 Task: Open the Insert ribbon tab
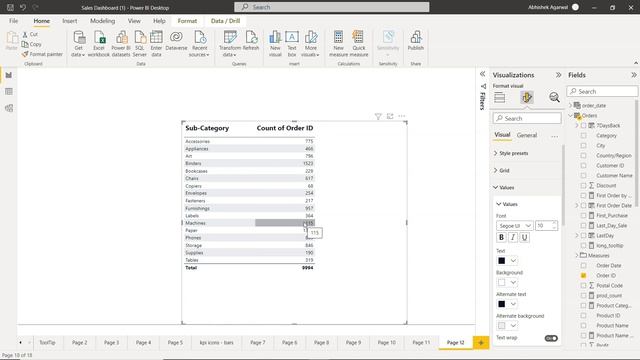point(70,21)
